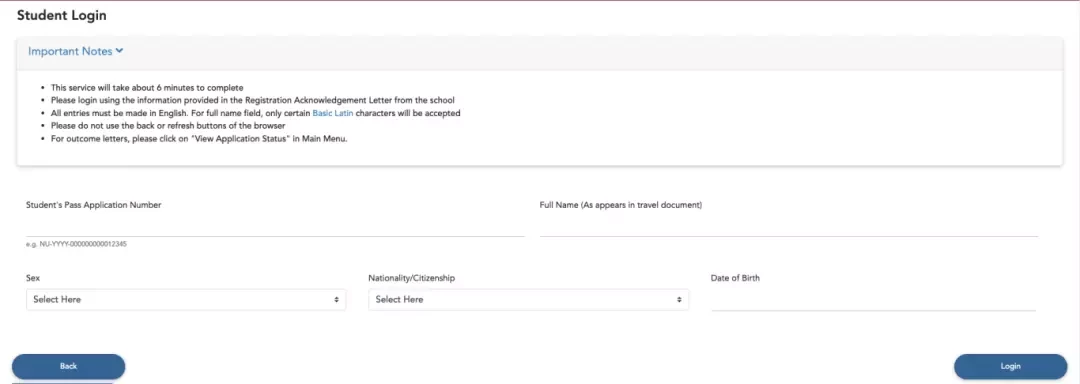Focus the Student's Pass Application Number field
The width and height of the screenshot is (1080, 384).
(276, 226)
